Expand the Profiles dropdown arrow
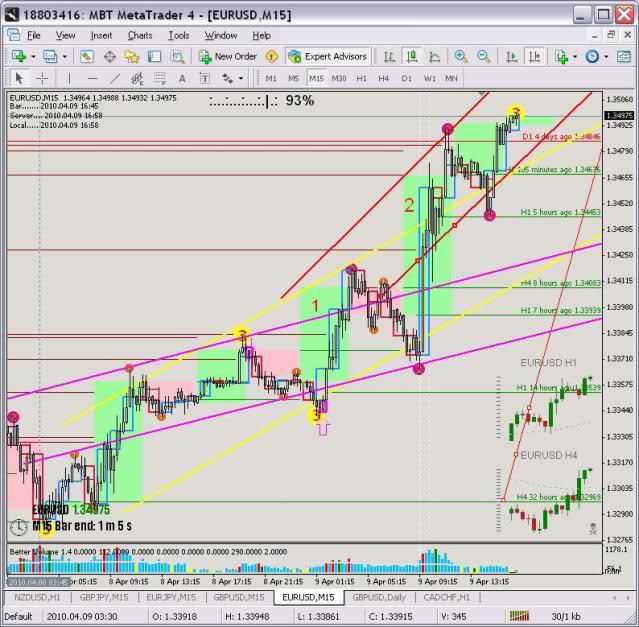 (65, 57)
